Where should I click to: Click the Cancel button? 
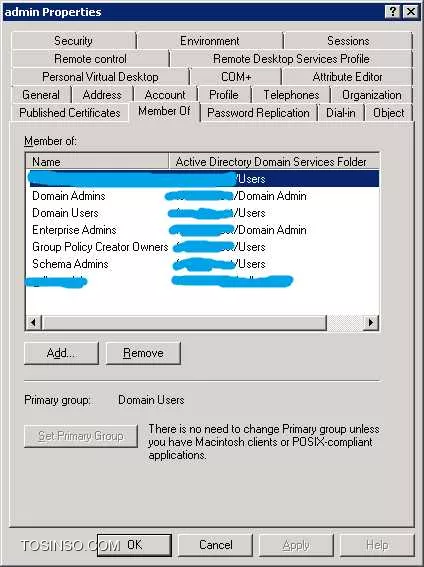[215, 545]
